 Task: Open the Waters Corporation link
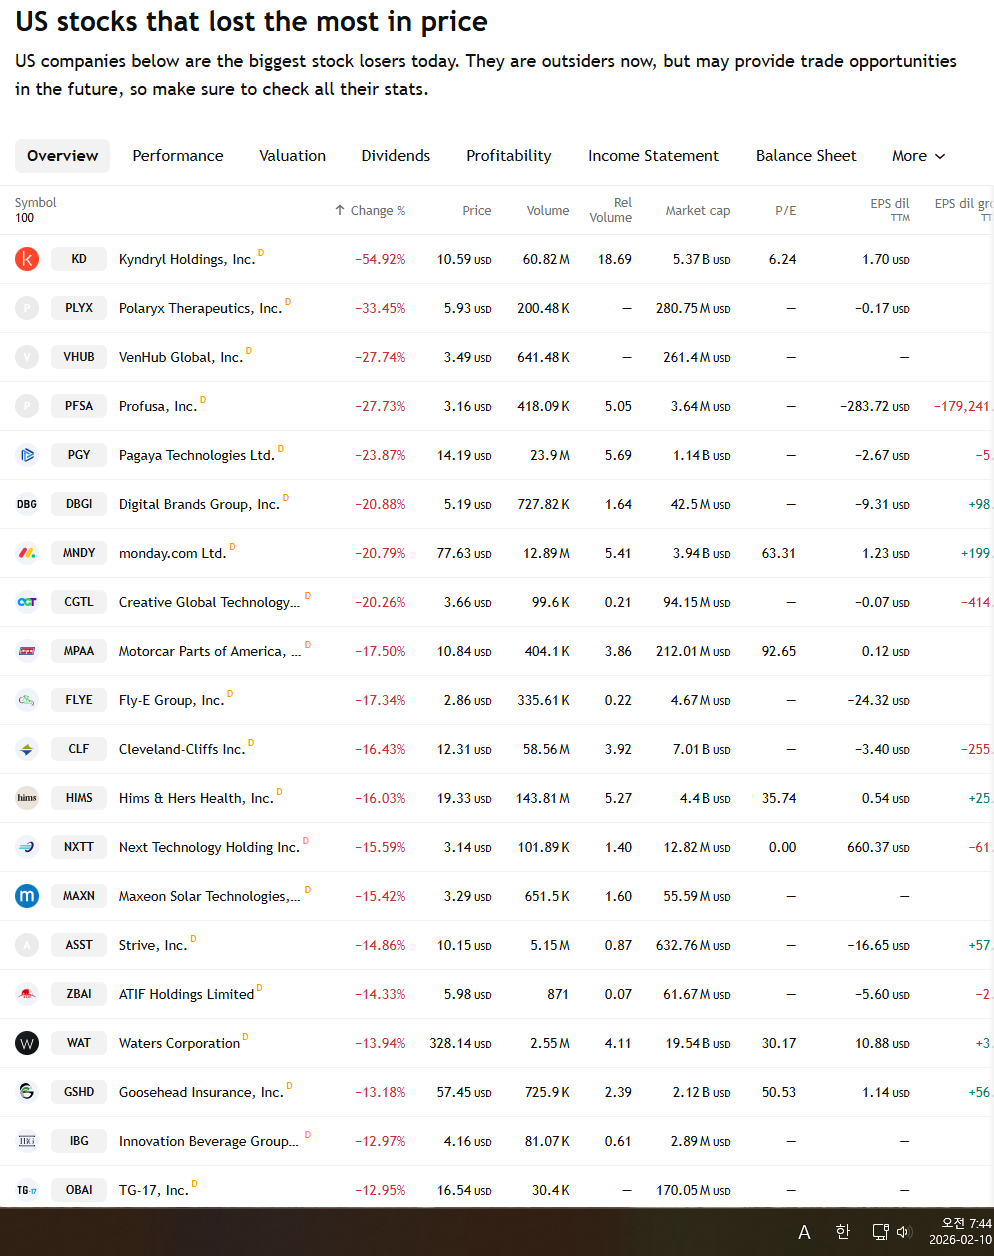[180, 1043]
